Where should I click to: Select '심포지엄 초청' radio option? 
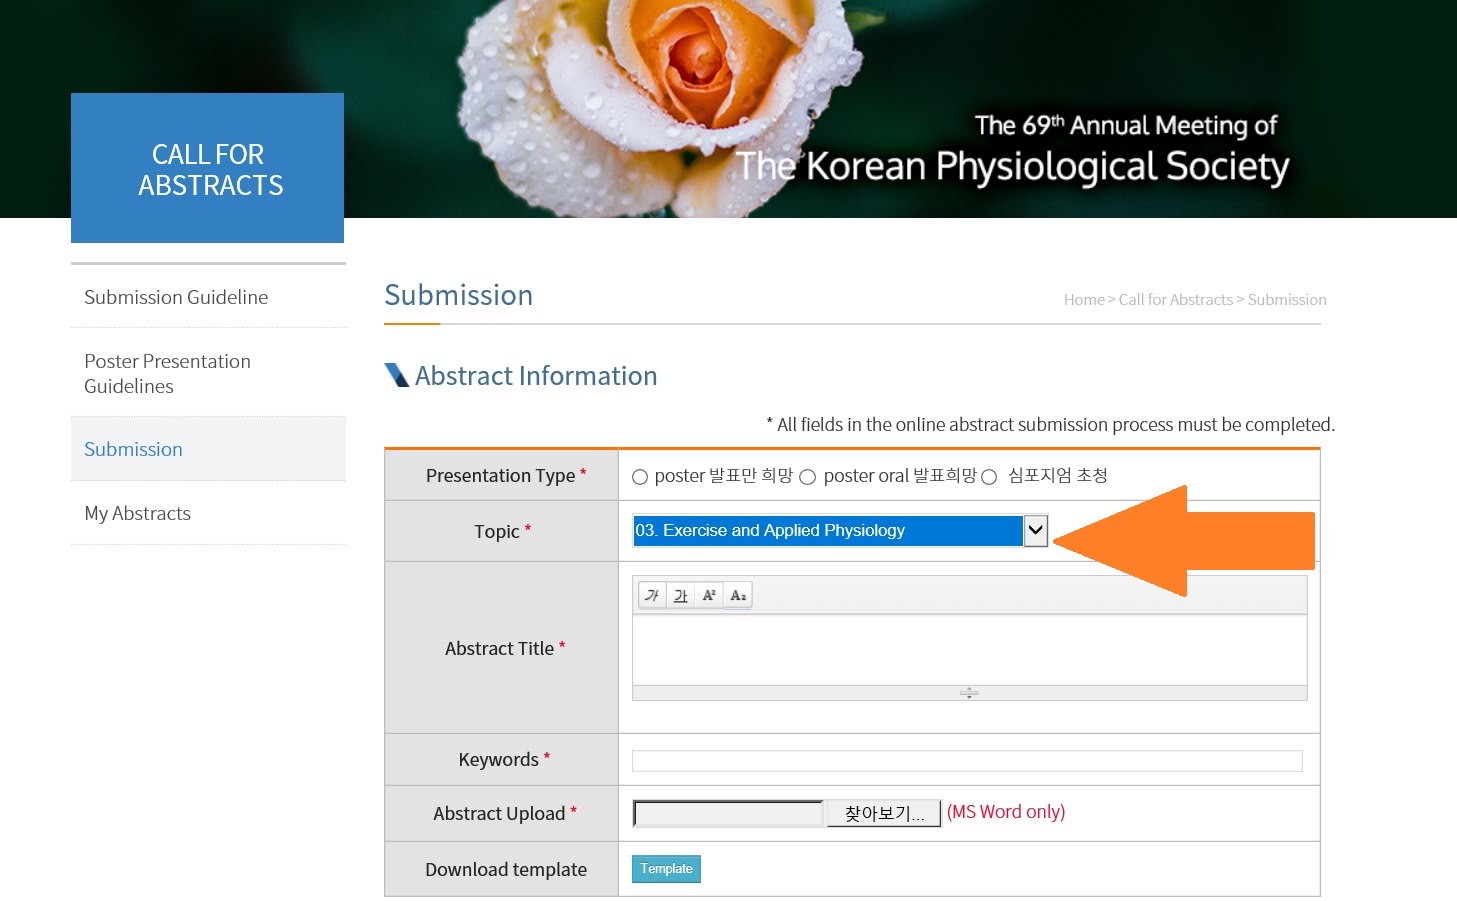point(989,477)
